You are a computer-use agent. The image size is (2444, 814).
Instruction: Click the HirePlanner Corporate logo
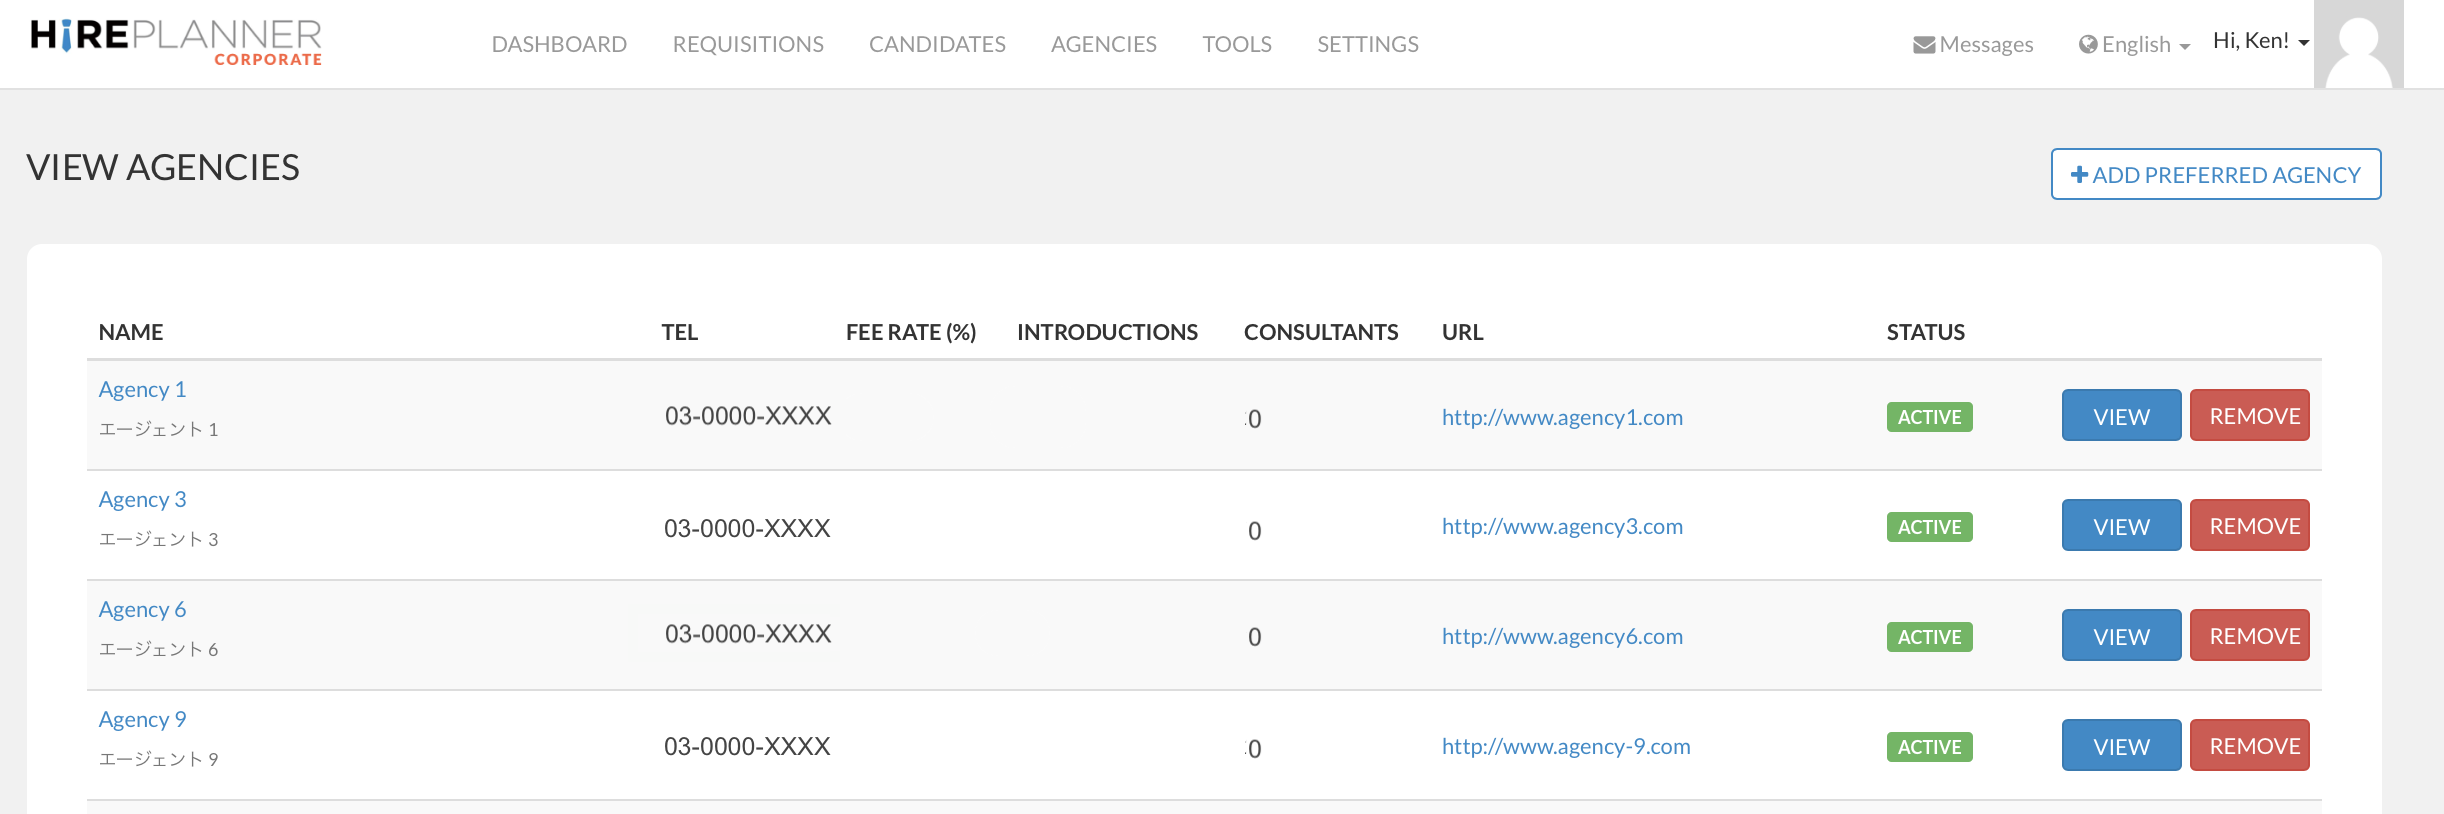pyautogui.click(x=176, y=42)
